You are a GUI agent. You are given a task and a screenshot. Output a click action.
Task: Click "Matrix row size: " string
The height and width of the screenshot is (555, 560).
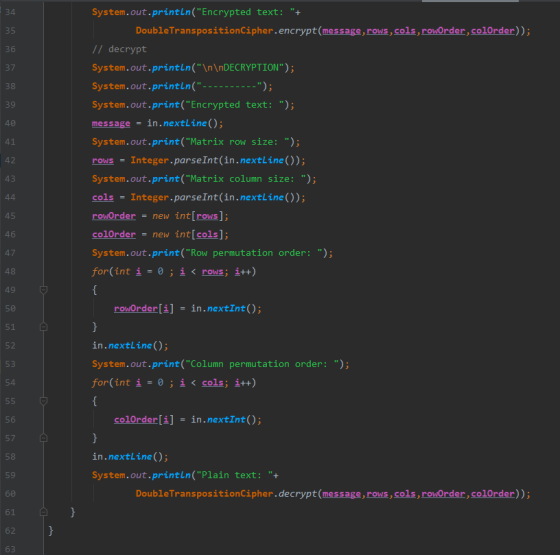237,142
